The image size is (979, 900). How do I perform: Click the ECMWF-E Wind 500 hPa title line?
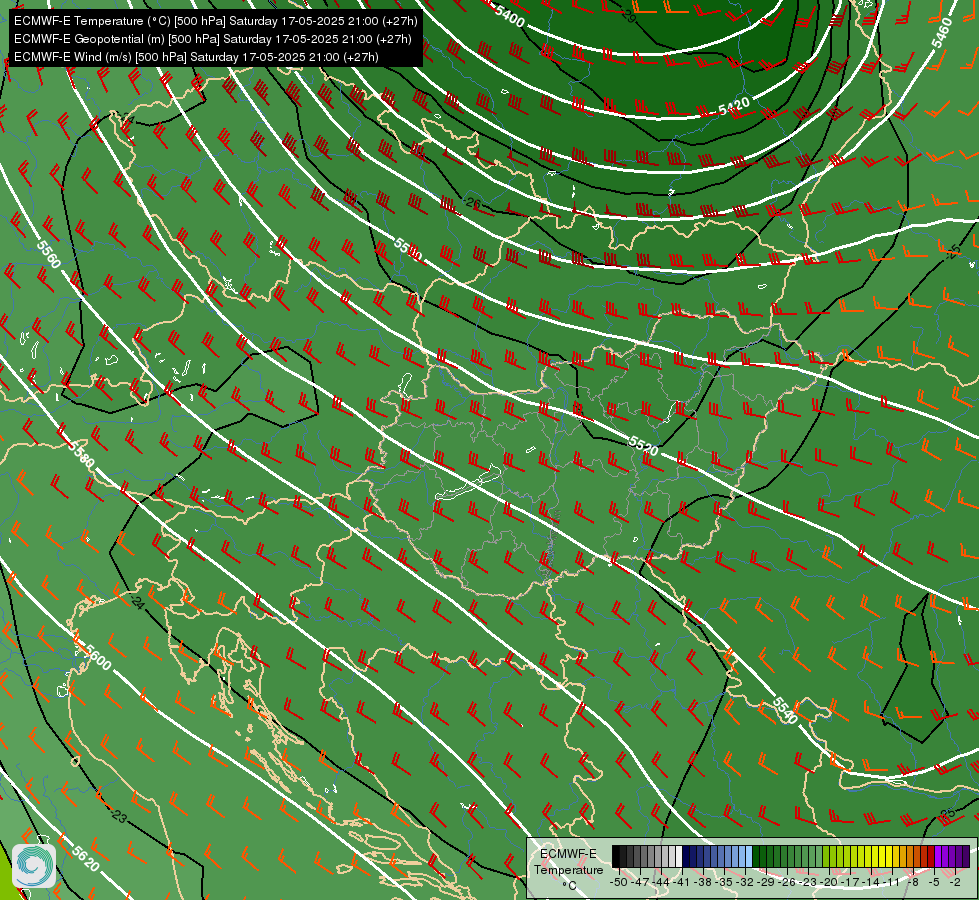click(196, 57)
